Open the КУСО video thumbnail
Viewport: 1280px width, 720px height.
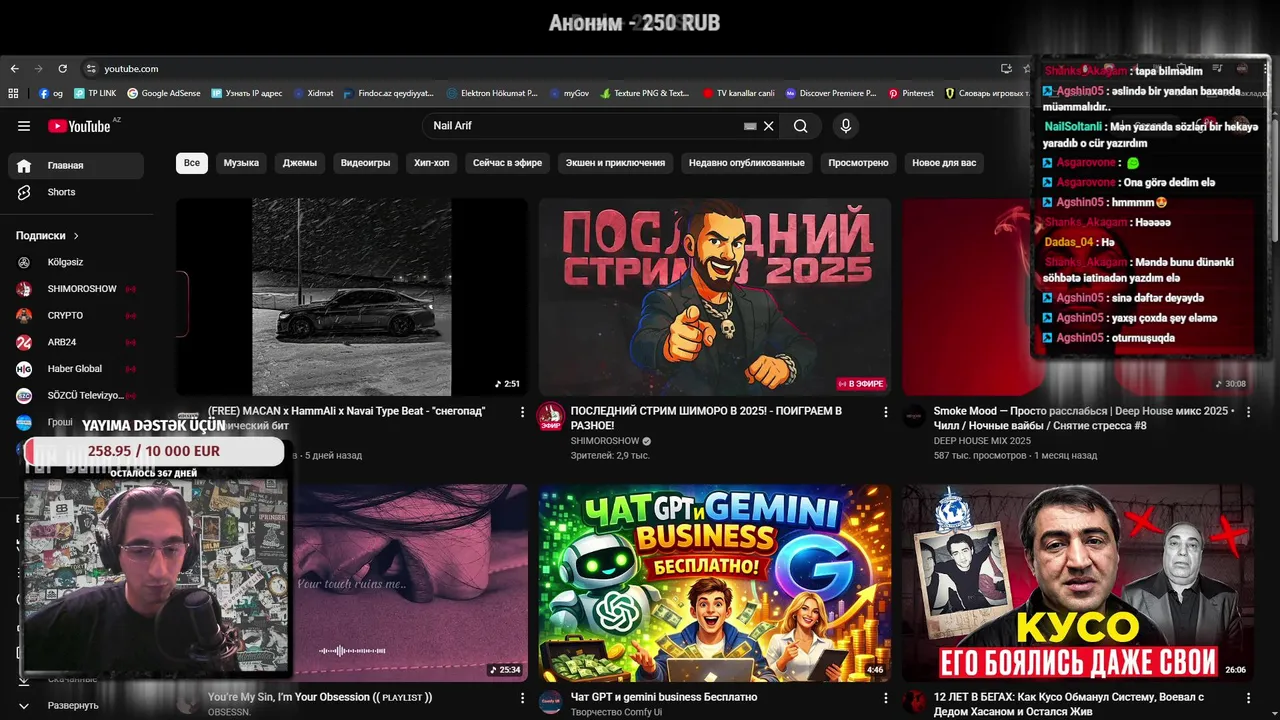point(1078,583)
